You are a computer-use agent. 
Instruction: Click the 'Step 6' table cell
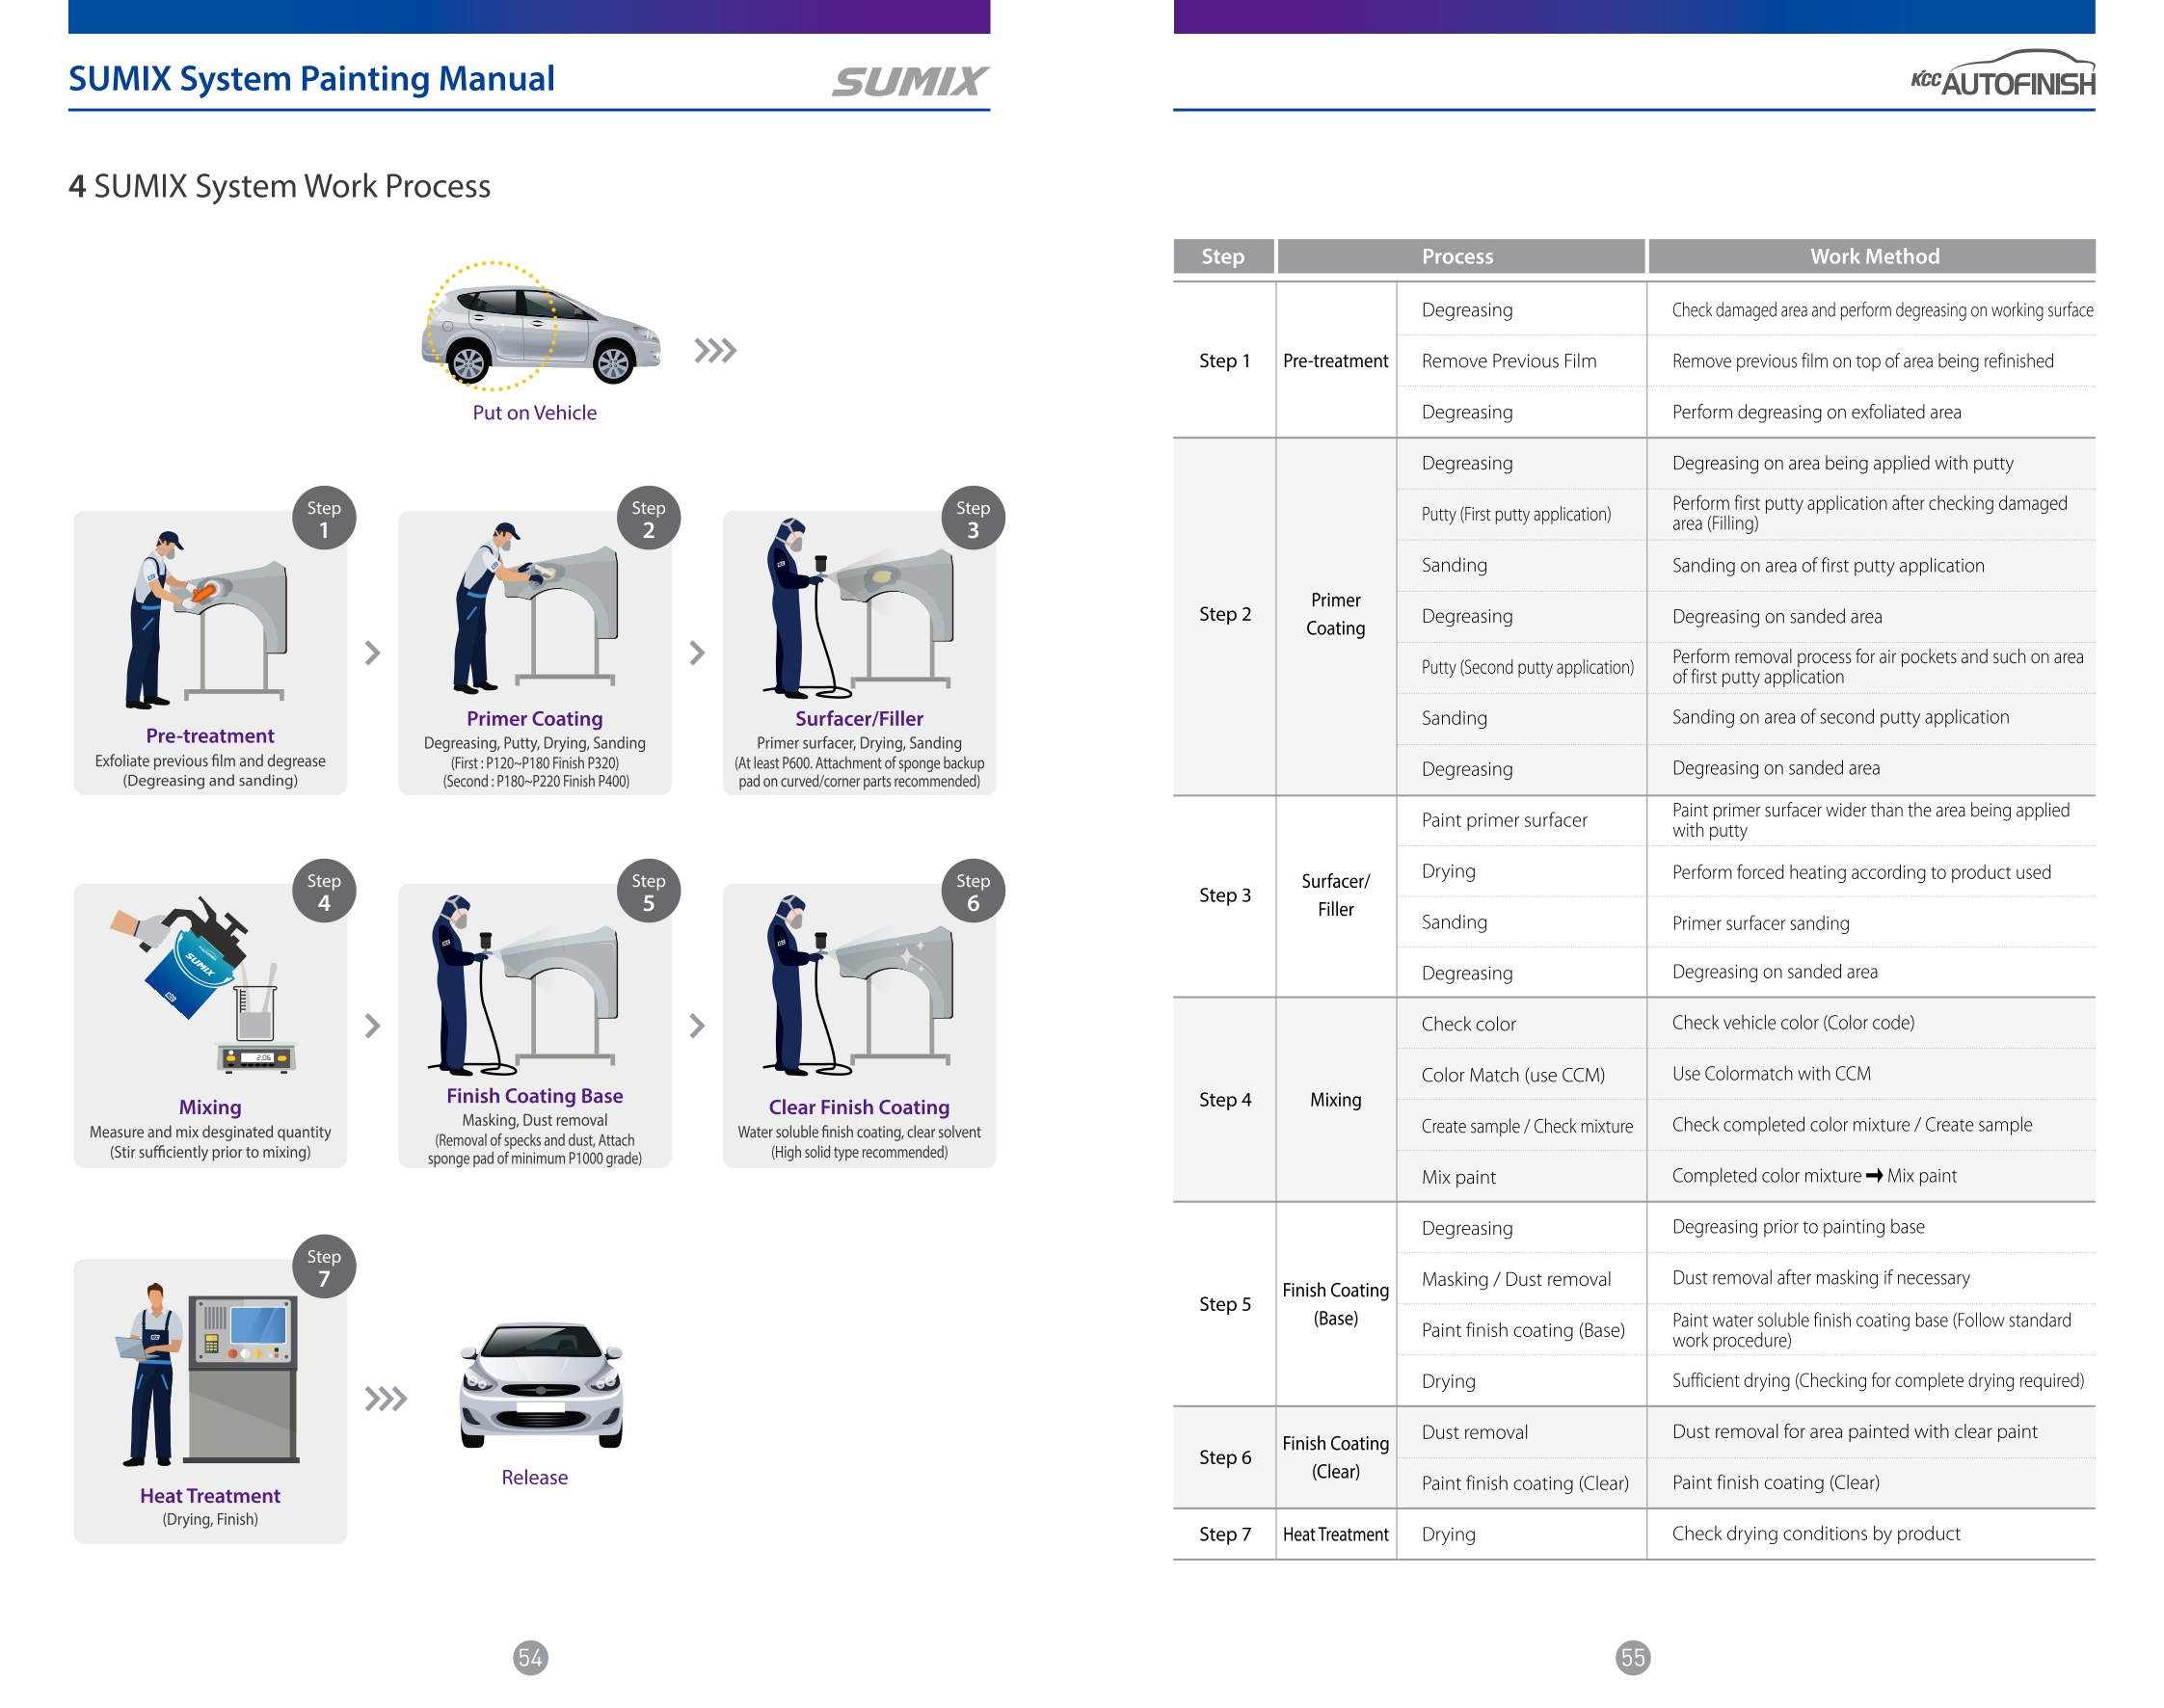coord(1225,1458)
